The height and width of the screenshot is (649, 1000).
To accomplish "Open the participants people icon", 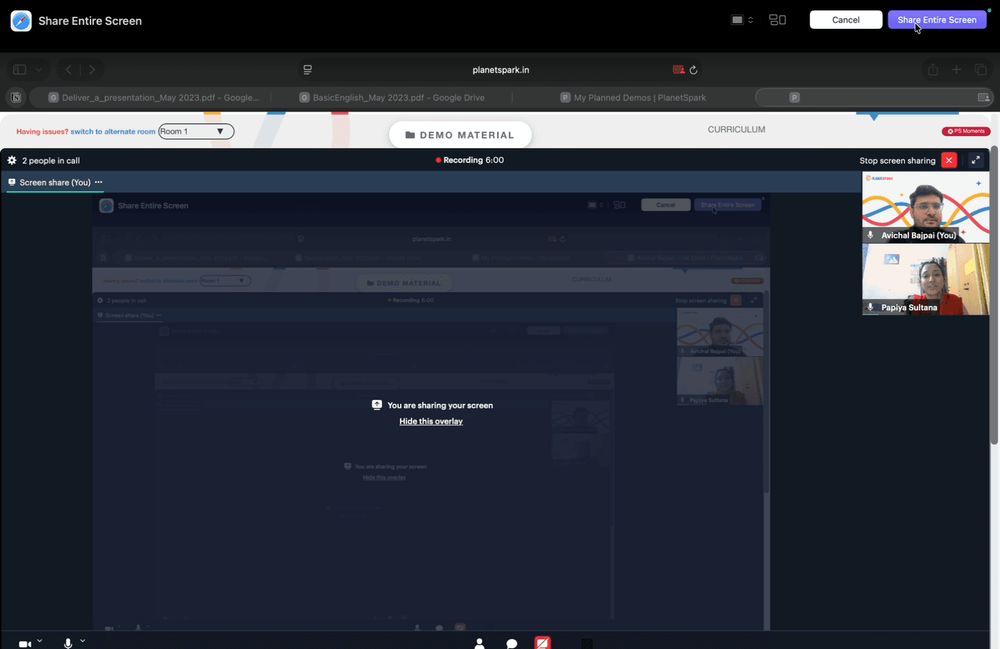I will coord(480,644).
